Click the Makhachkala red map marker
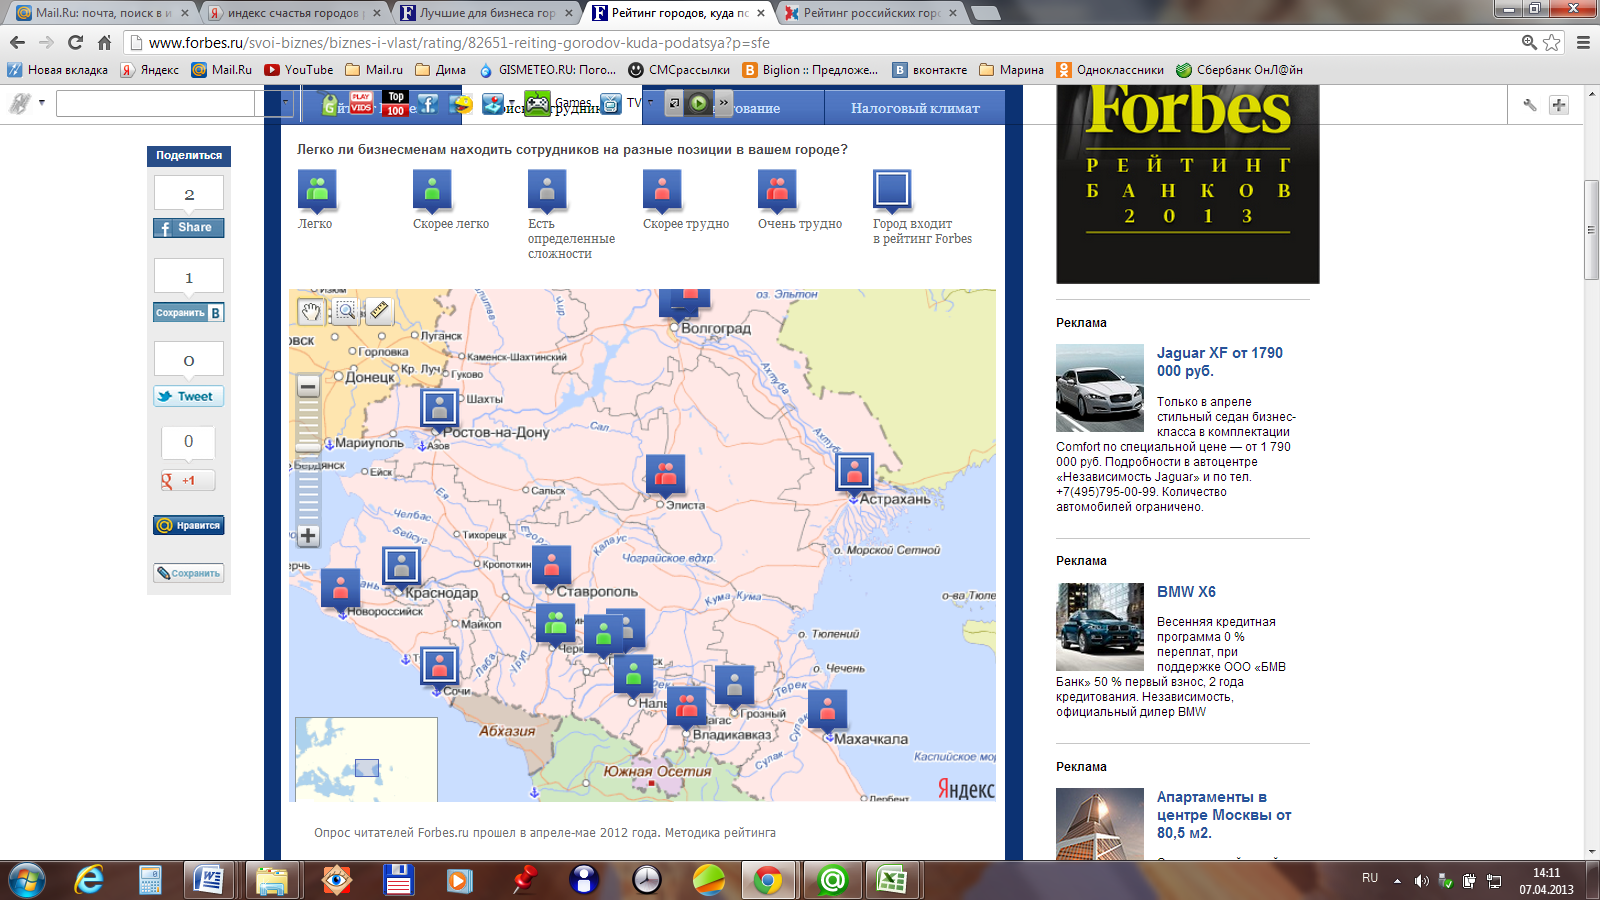 pyautogui.click(x=827, y=711)
